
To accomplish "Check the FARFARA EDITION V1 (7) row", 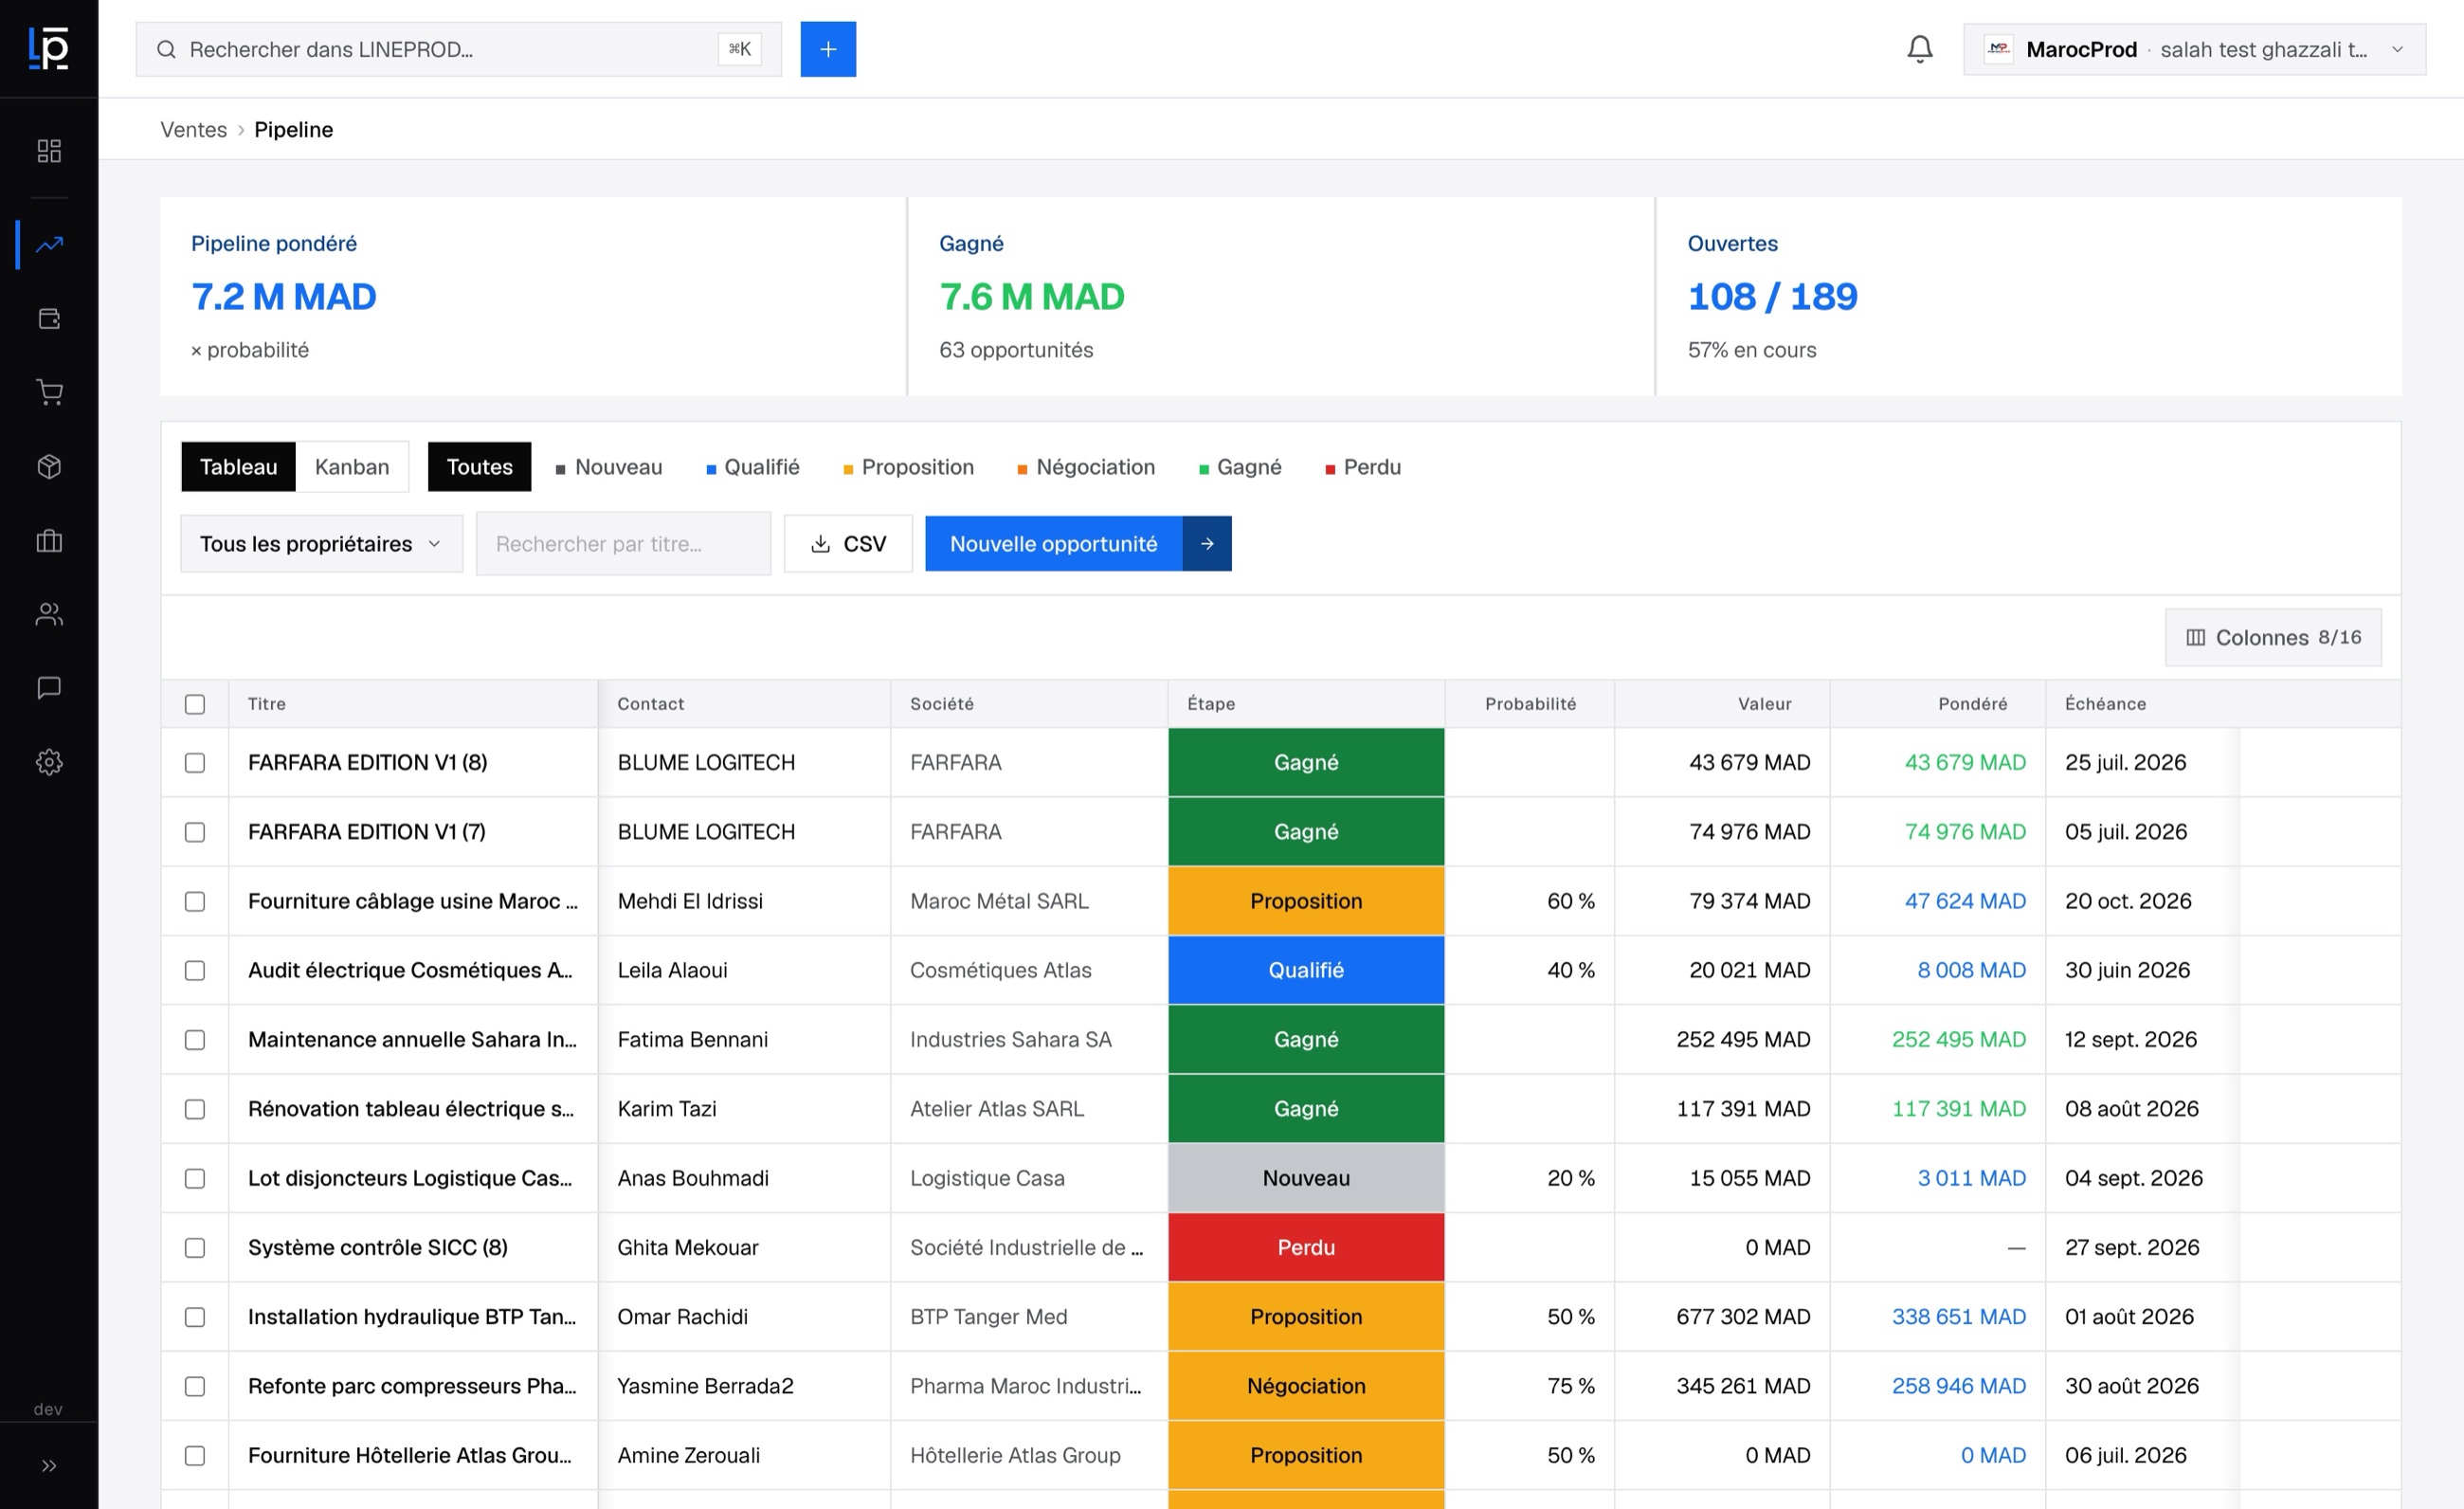I will 195,832.
